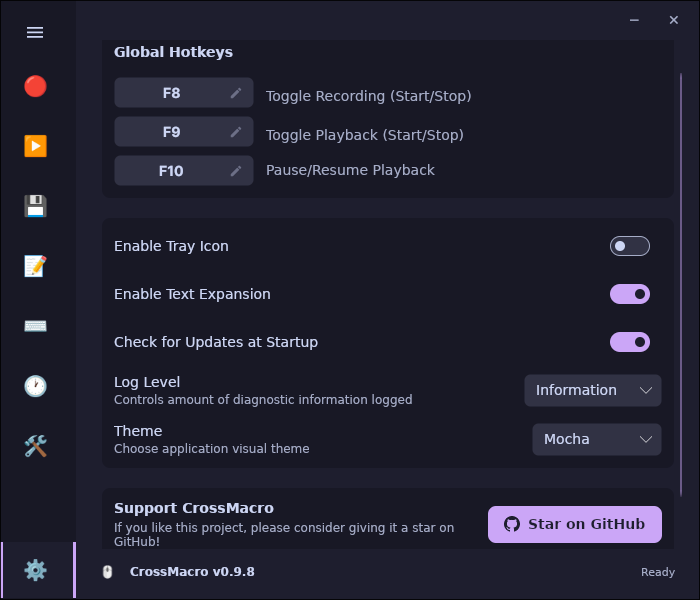The image size is (700, 600).
Task: Minimize the CrossMacro window
Action: 634,20
